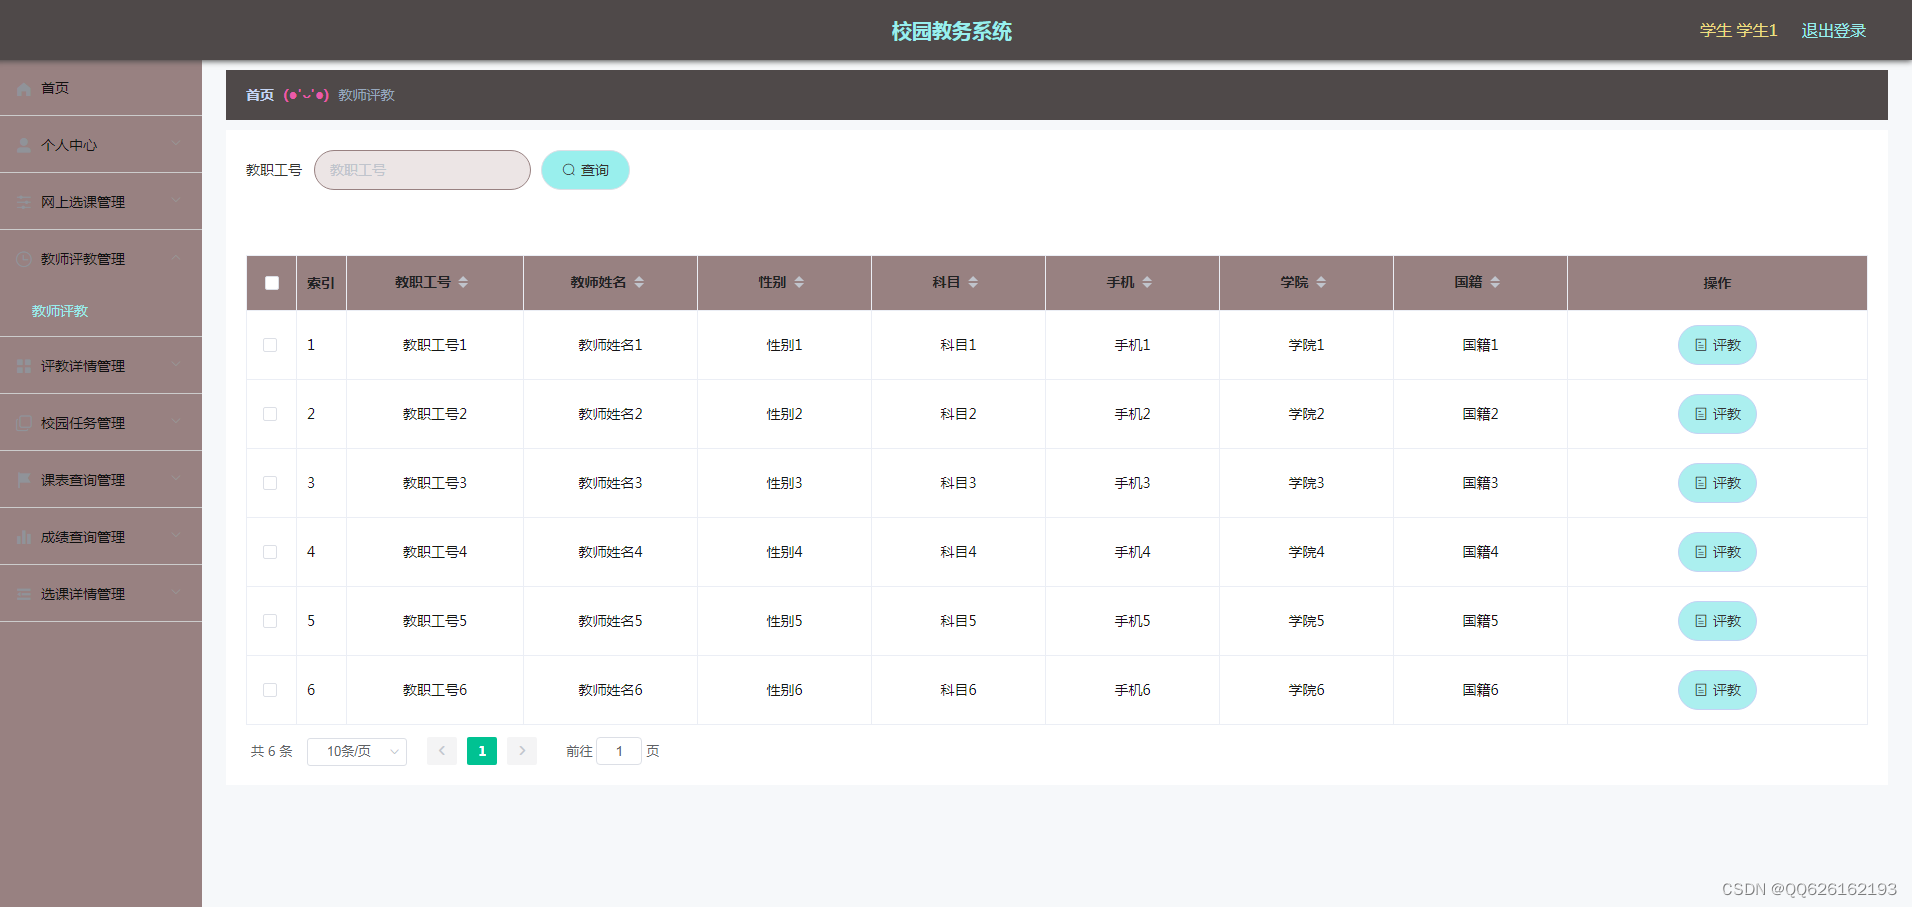1912x907 pixels.
Task: Check the row 1 checkbox for 教职工号1
Action: click(x=270, y=345)
